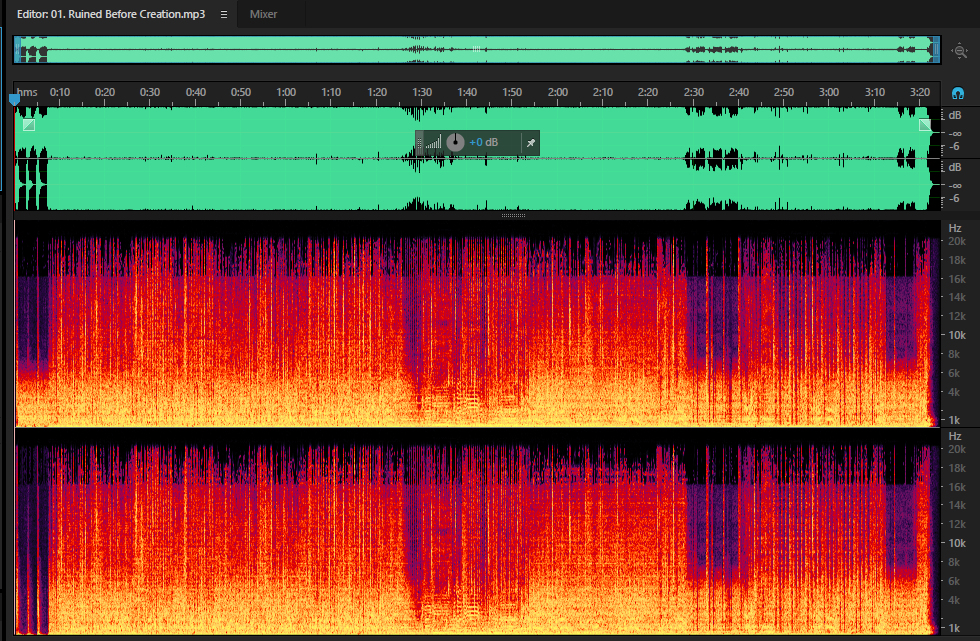Select Editor: 01. Ruined Before Creation.mp3 tab
This screenshot has height=641, width=980.
coord(111,14)
